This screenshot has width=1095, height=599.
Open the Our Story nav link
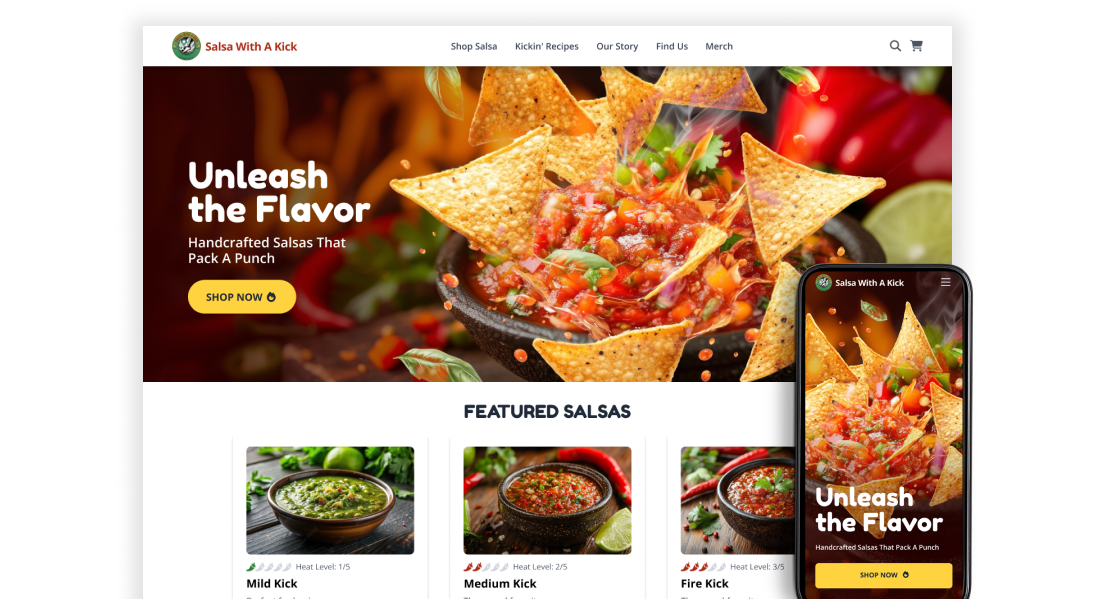(x=617, y=46)
